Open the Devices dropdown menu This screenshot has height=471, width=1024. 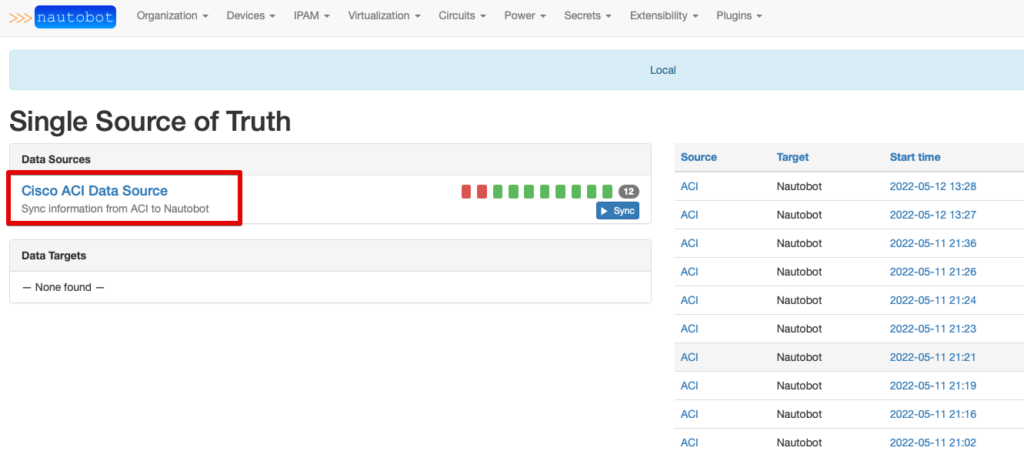pyautogui.click(x=251, y=16)
